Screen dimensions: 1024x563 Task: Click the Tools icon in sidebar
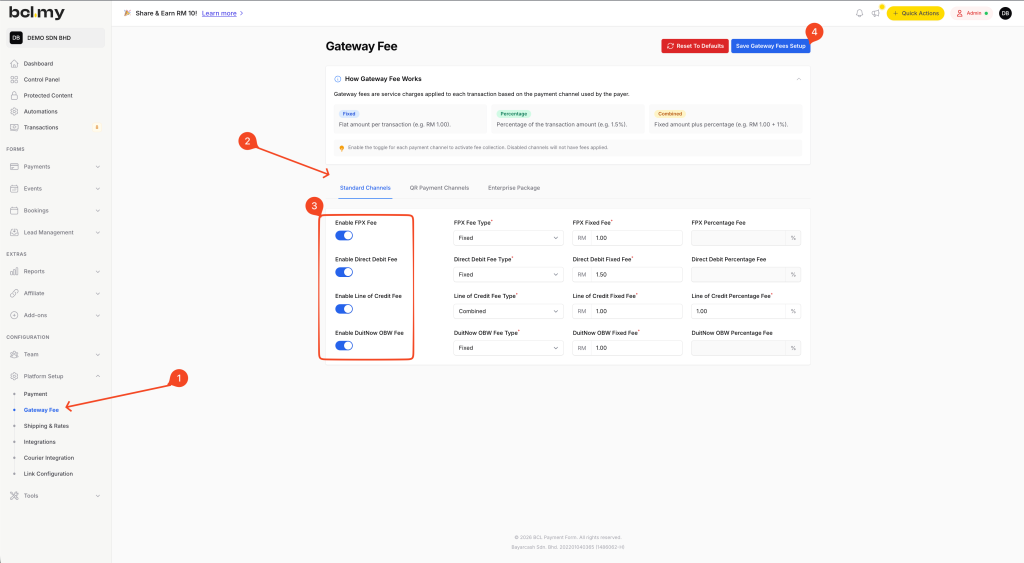coord(14,496)
